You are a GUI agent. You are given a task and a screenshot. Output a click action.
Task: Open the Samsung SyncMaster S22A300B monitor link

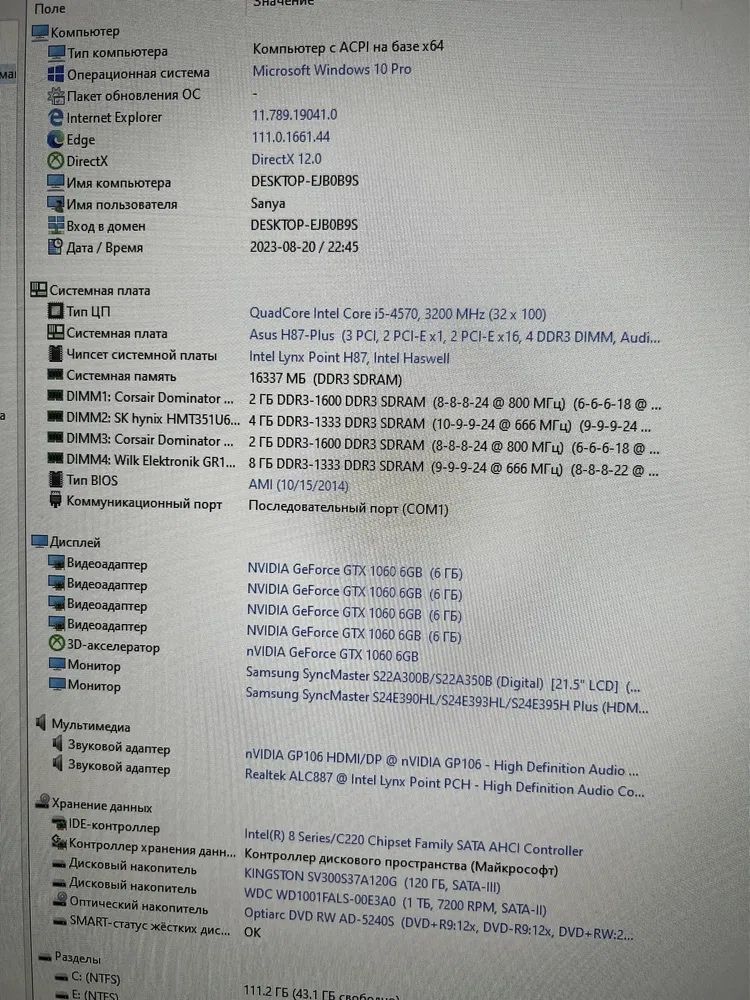(x=443, y=679)
